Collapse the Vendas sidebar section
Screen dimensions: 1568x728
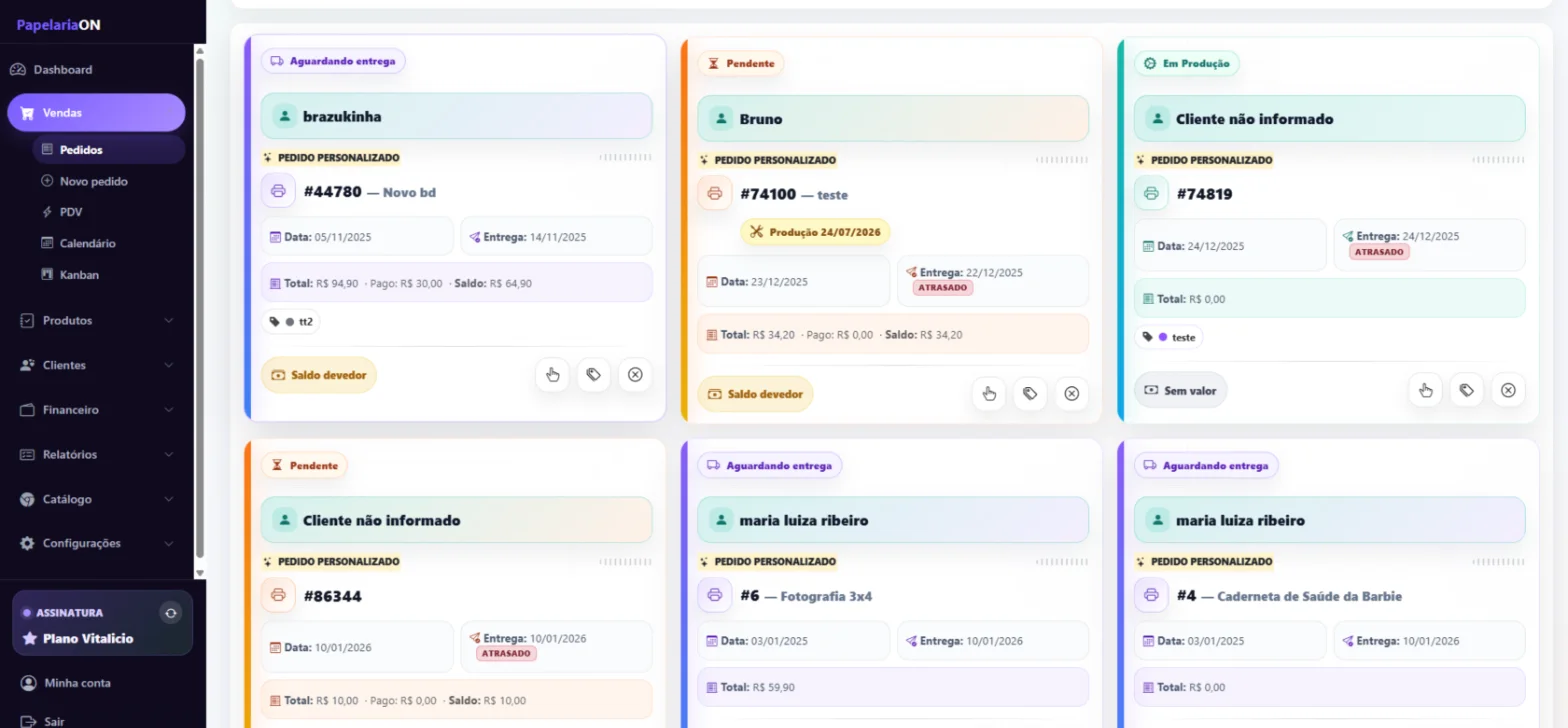tap(96, 113)
